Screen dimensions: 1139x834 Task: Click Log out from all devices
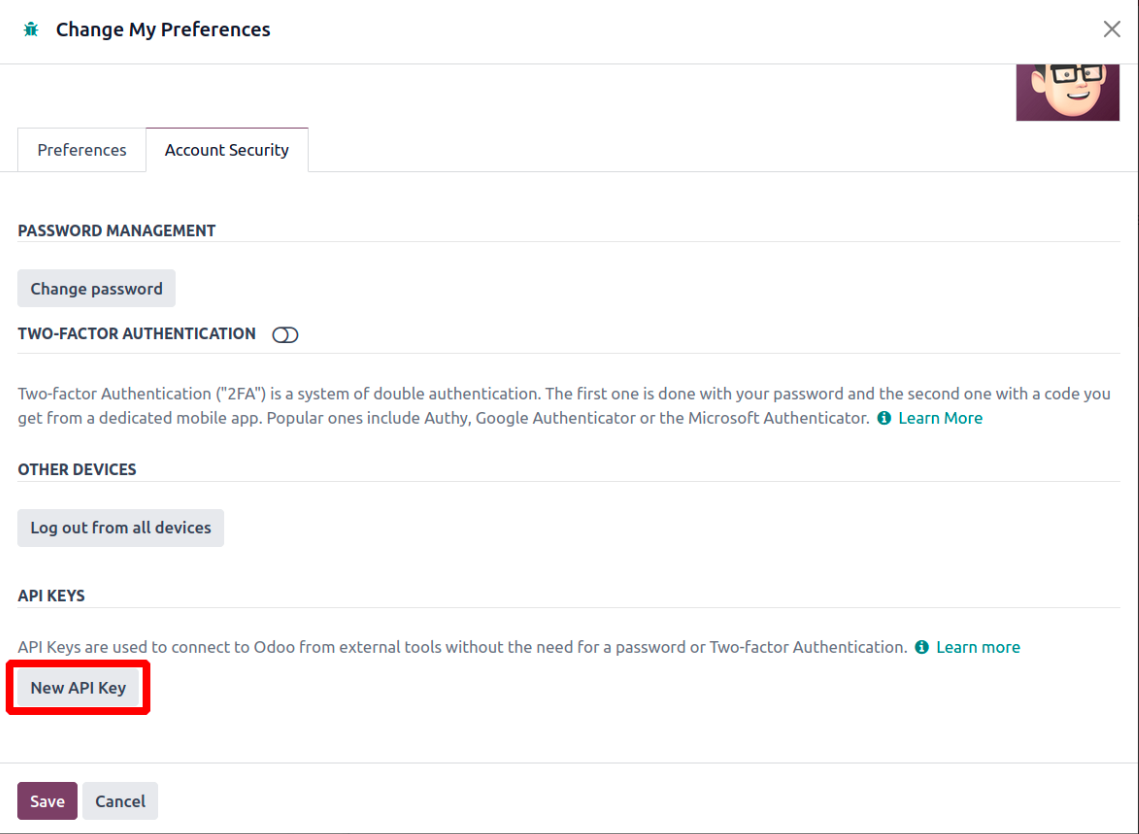[121, 528]
